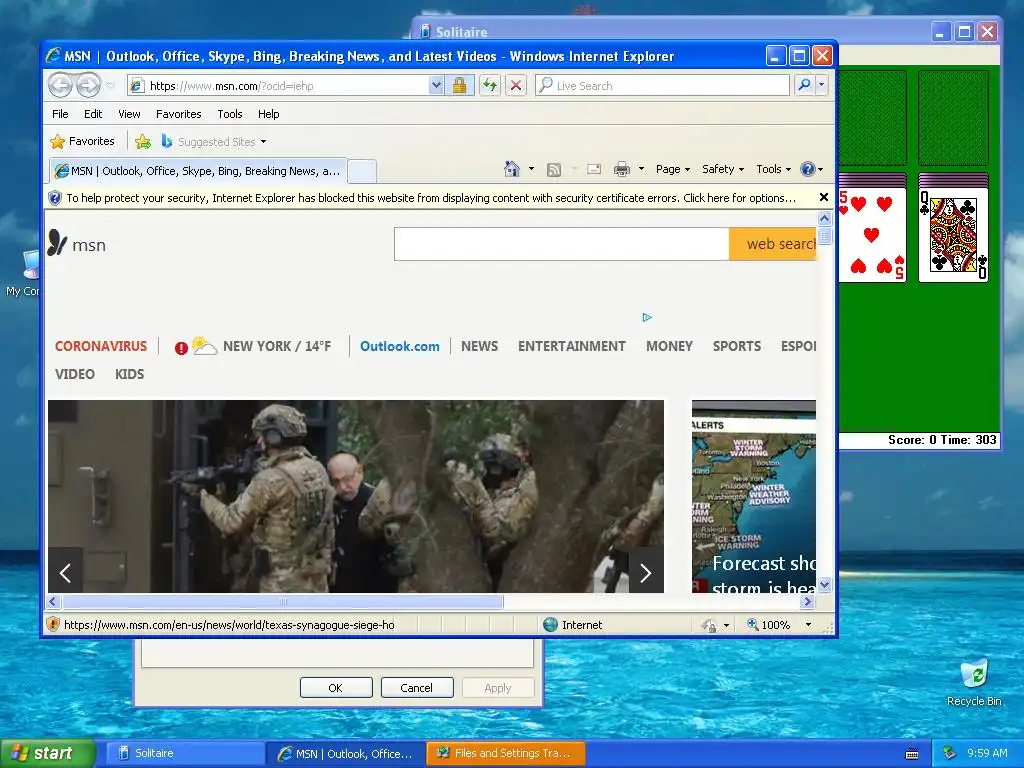Go to the ENTERTAINMENT section
This screenshot has width=1024, height=768.
(x=571, y=346)
